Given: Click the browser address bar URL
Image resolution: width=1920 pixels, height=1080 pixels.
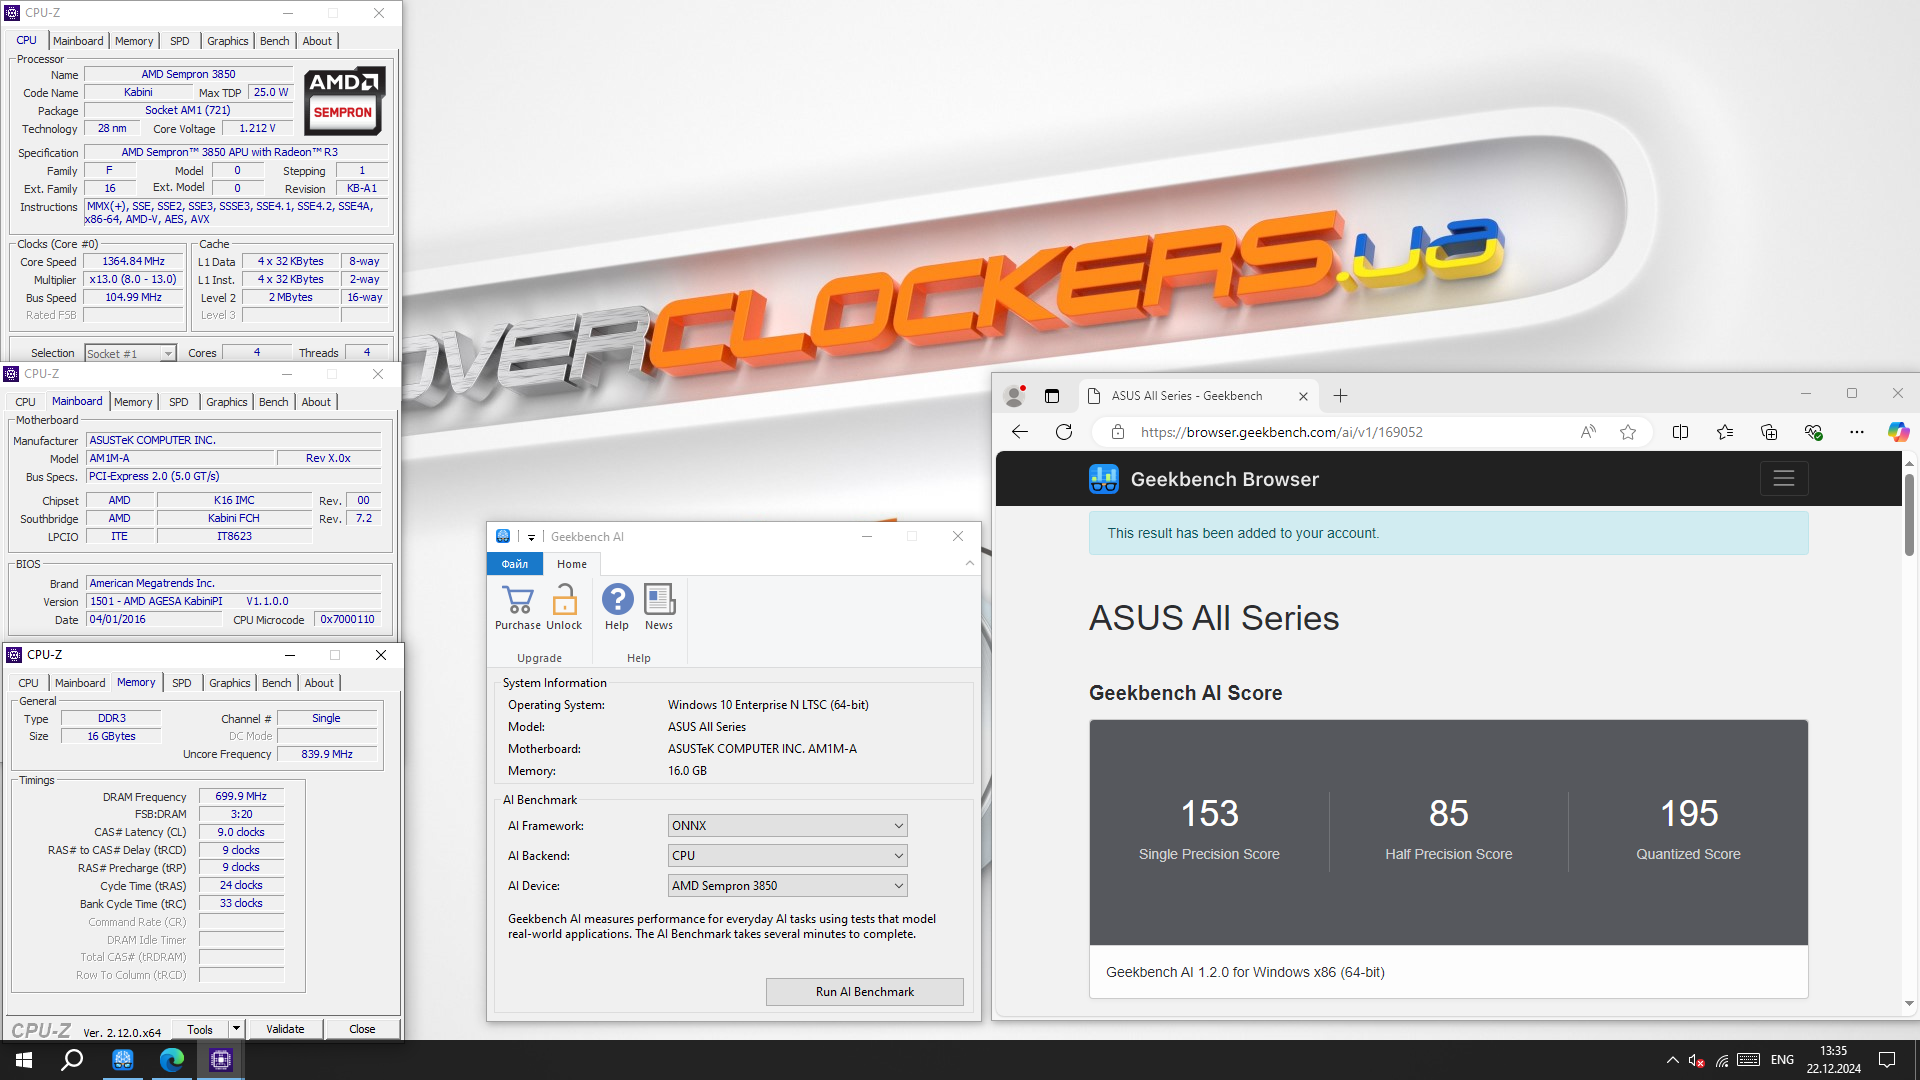Looking at the screenshot, I should (1281, 432).
